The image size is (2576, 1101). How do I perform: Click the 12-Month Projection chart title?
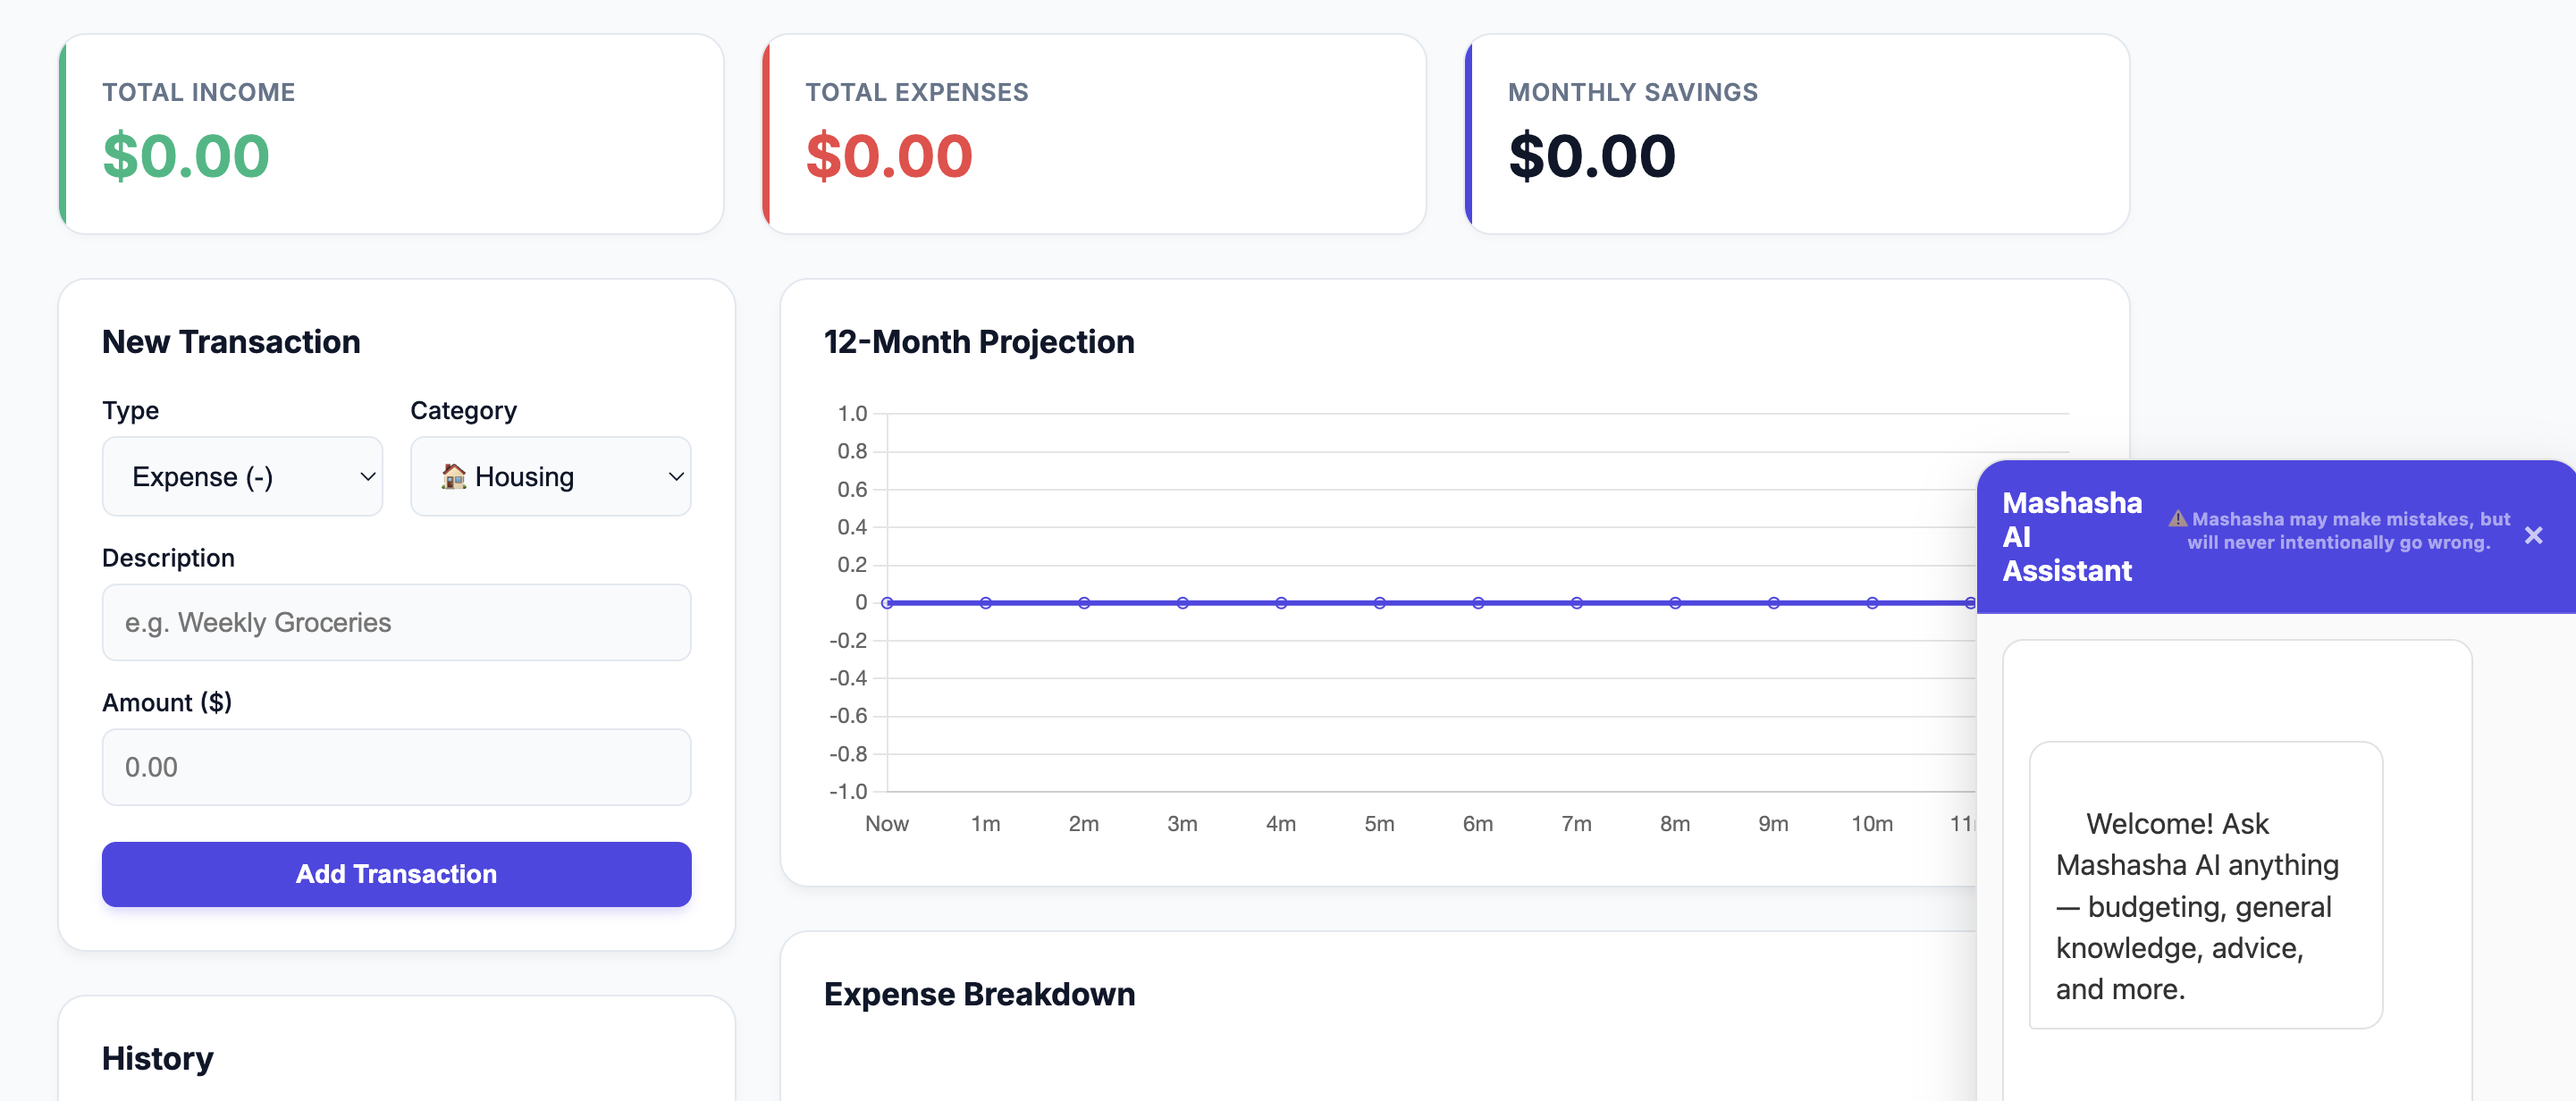[979, 342]
